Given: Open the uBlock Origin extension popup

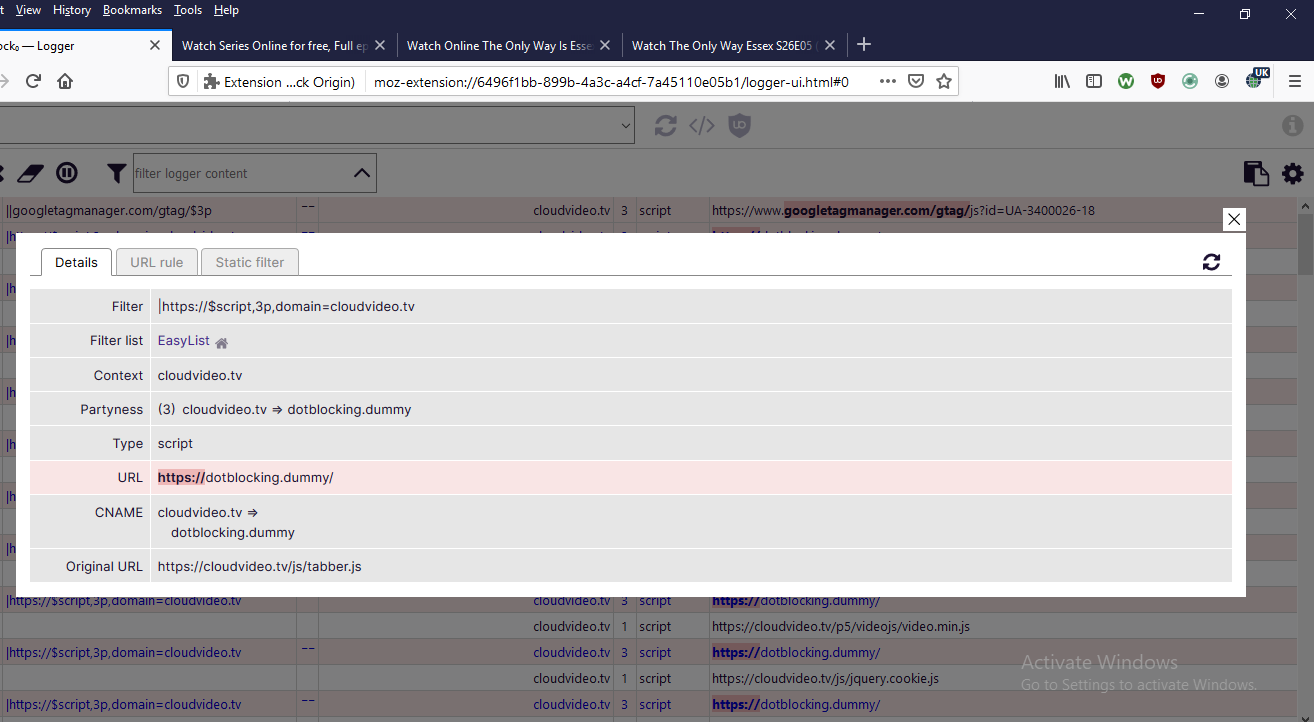Looking at the screenshot, I should pos(1158,81).
